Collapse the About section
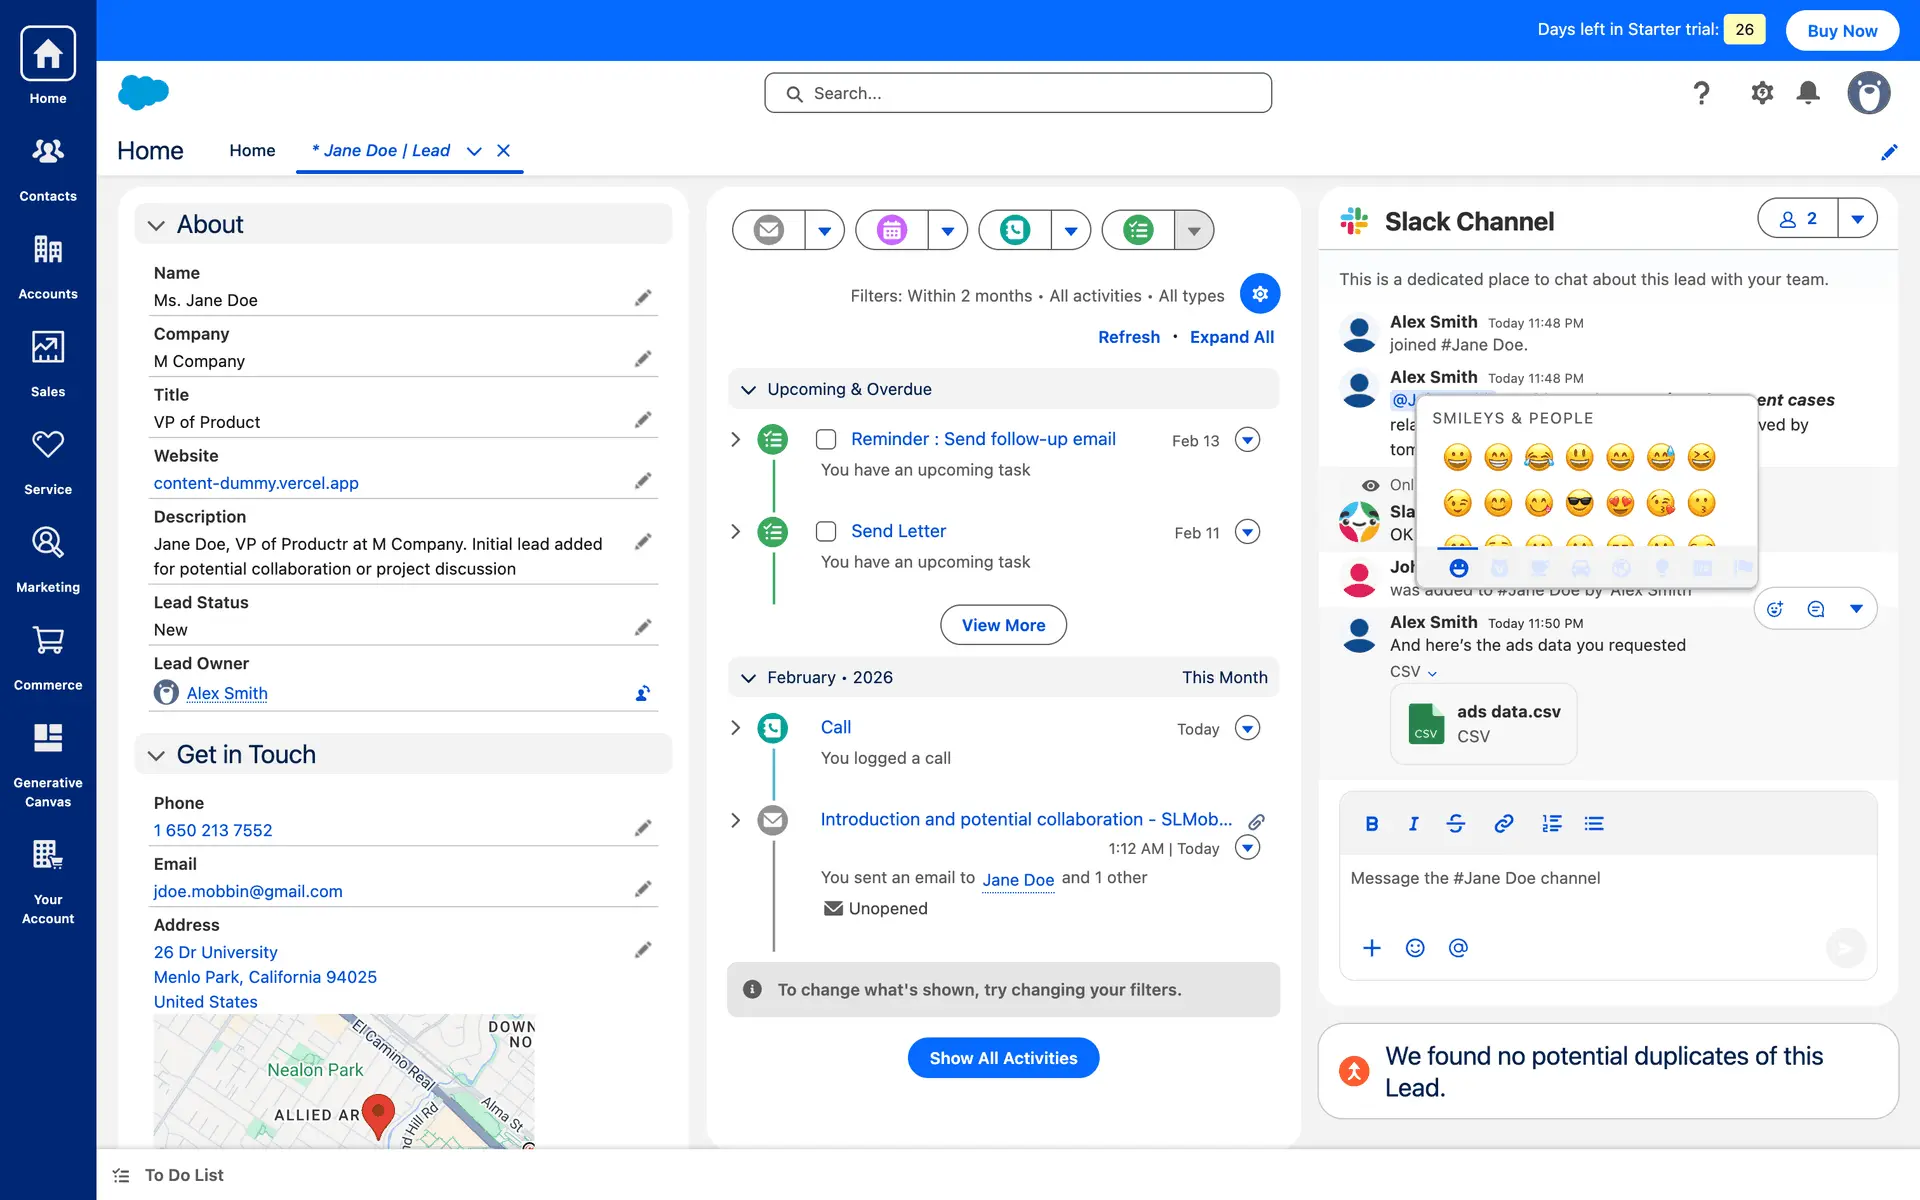 (156, 225)
